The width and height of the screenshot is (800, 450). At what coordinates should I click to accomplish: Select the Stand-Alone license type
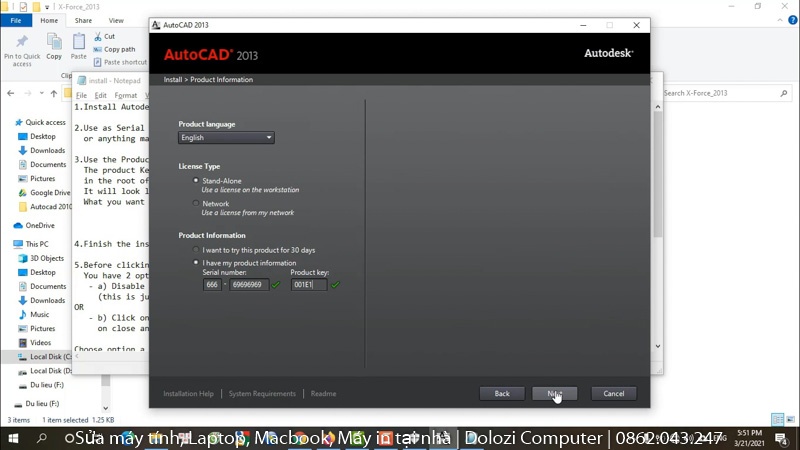tap(196, 180)
